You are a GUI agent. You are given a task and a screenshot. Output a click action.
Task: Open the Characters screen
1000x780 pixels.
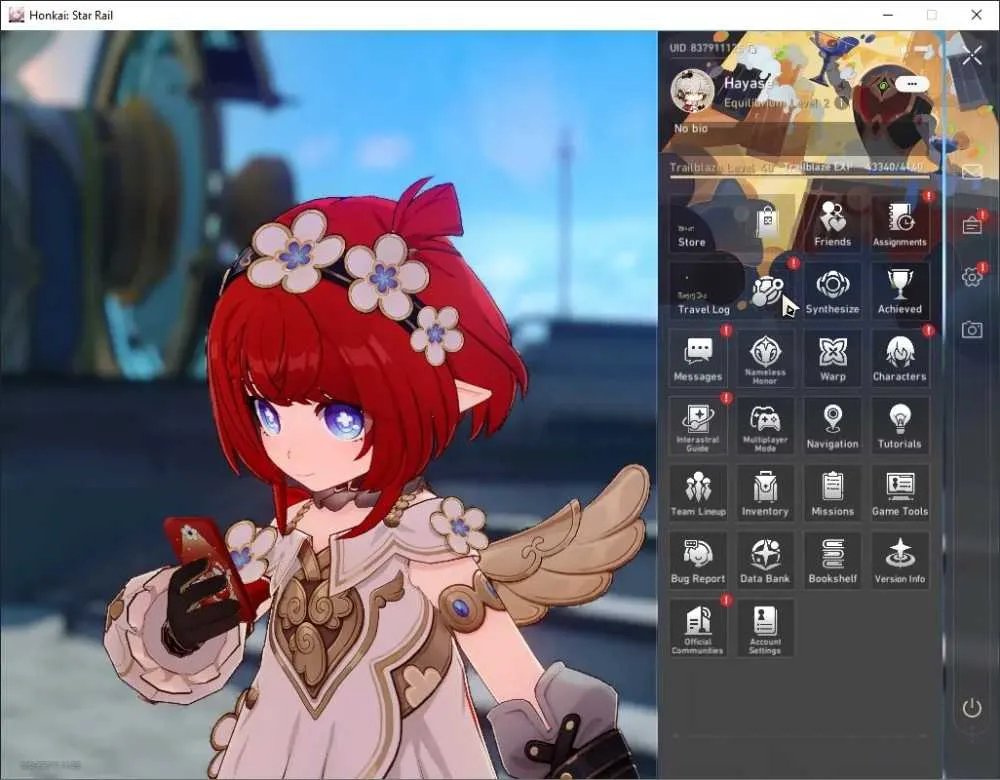coord(900,358)
